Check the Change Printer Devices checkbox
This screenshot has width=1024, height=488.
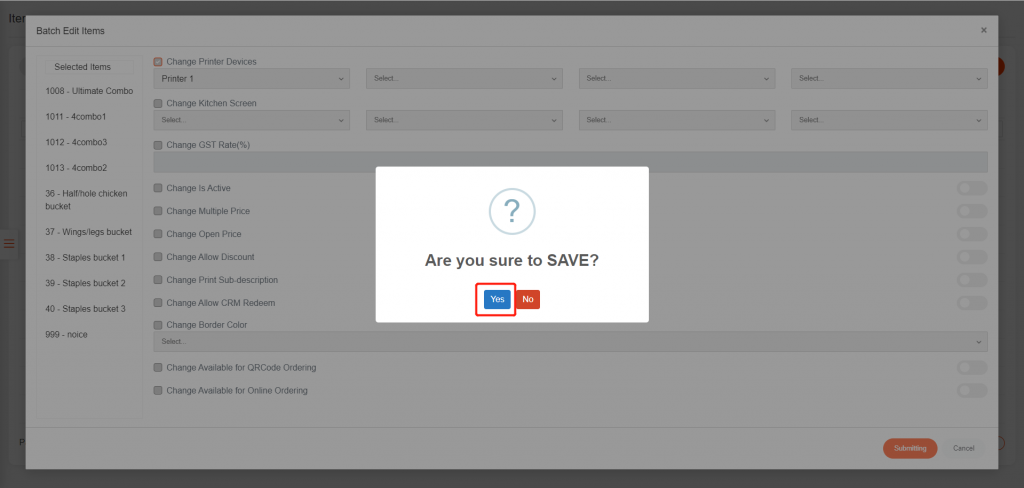click(158, 62)
